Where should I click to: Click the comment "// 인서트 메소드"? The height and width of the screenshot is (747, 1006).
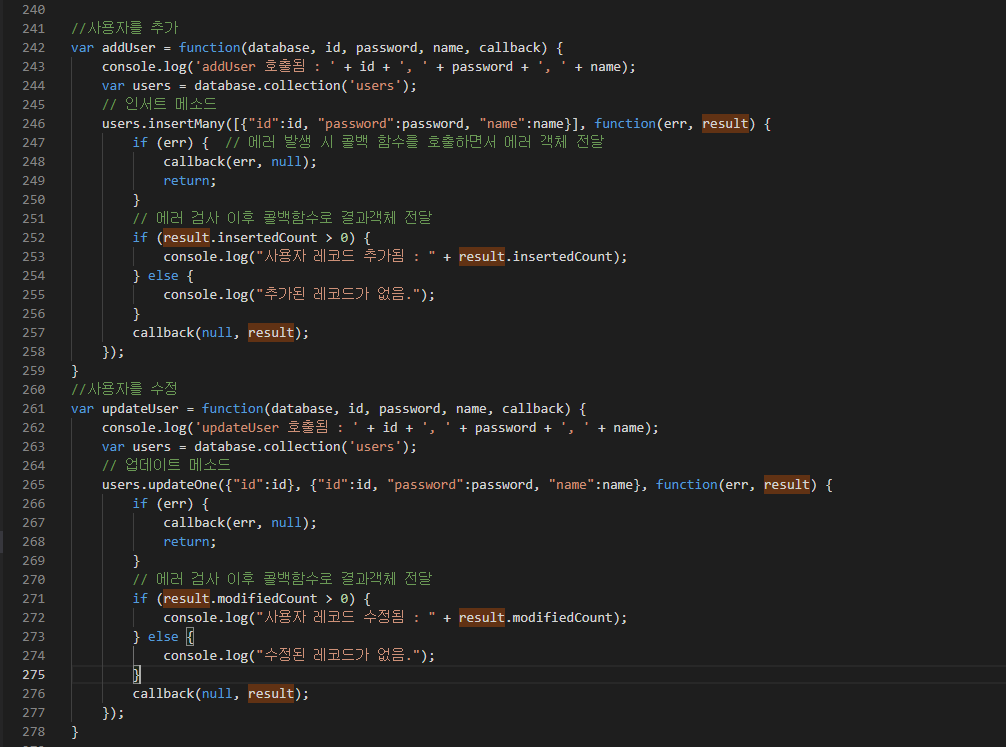pos(159,104)
